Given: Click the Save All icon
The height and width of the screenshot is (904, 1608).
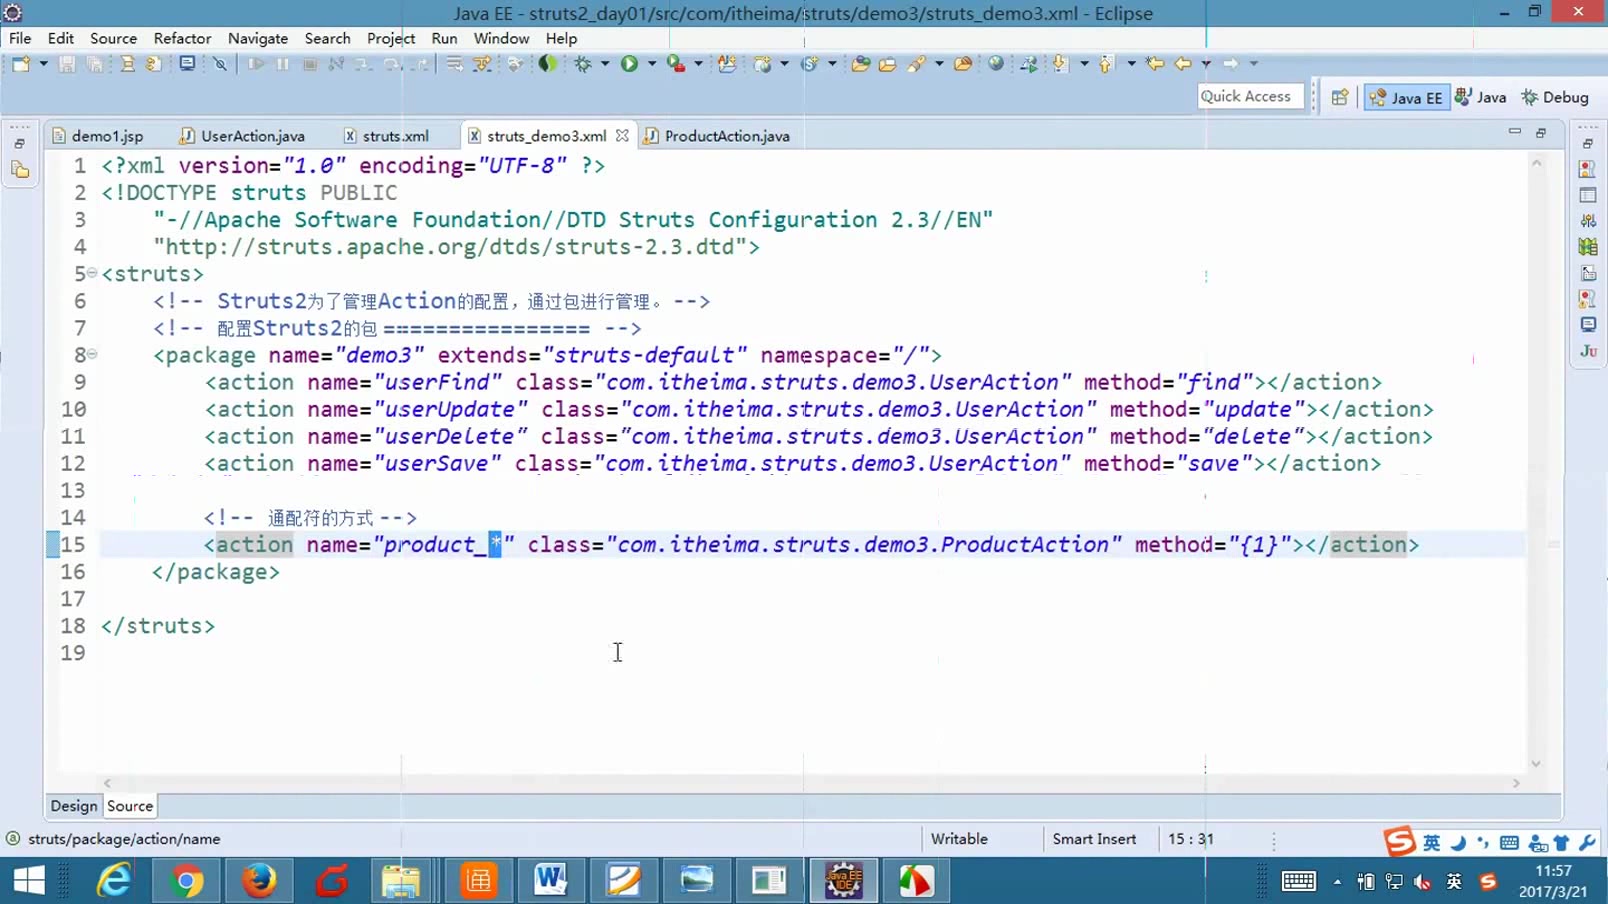Looking at the screenshot, I should [x=95, y=64].
